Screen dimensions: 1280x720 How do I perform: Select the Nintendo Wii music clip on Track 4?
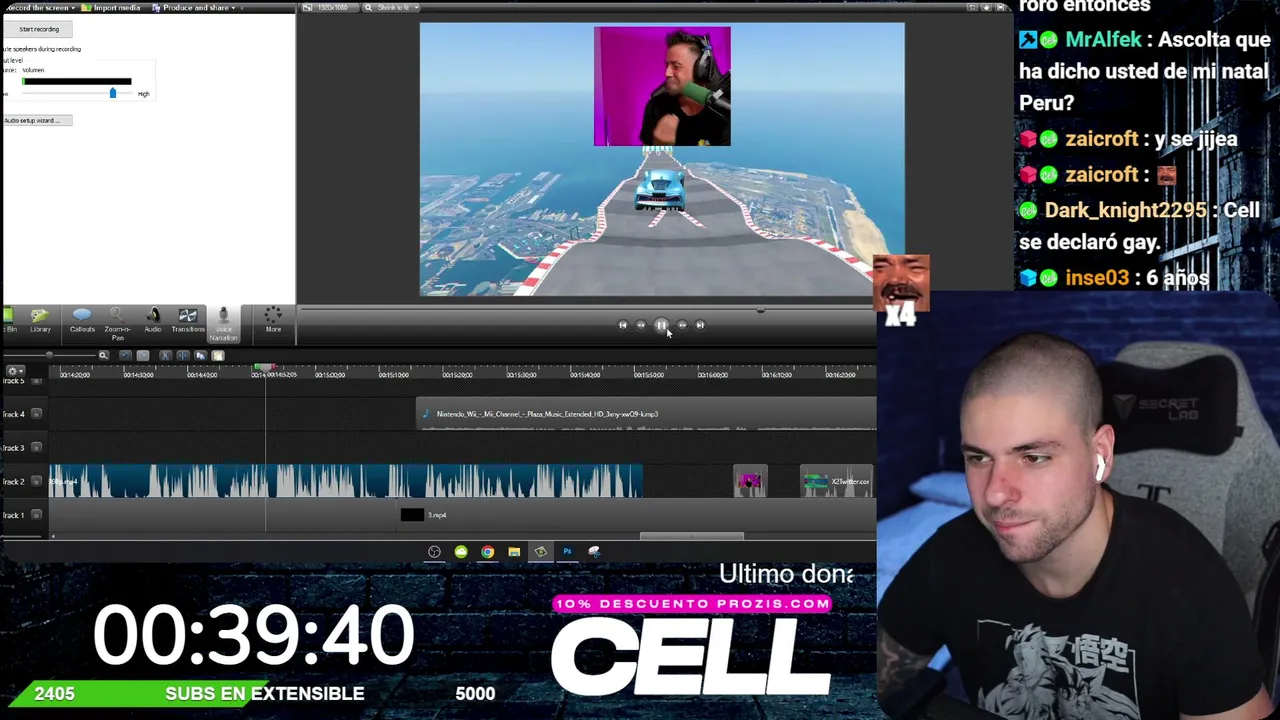[x=646, y=414]
